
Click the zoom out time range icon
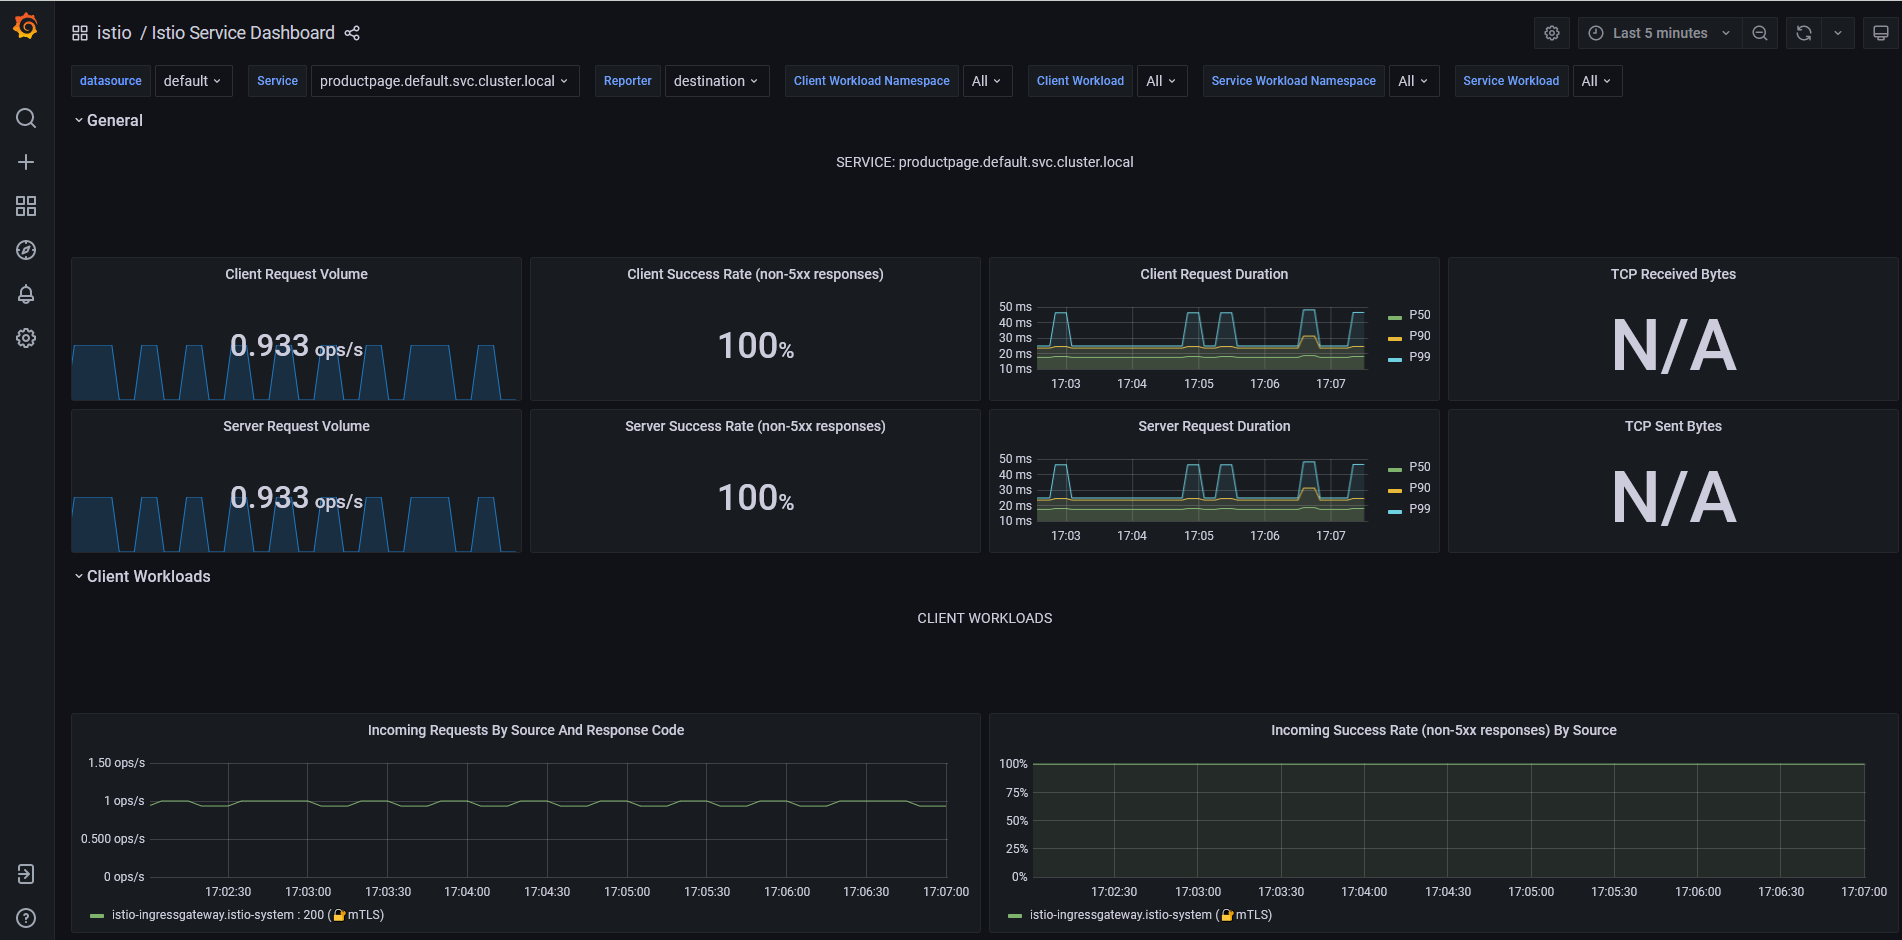tap(1760, 33)
